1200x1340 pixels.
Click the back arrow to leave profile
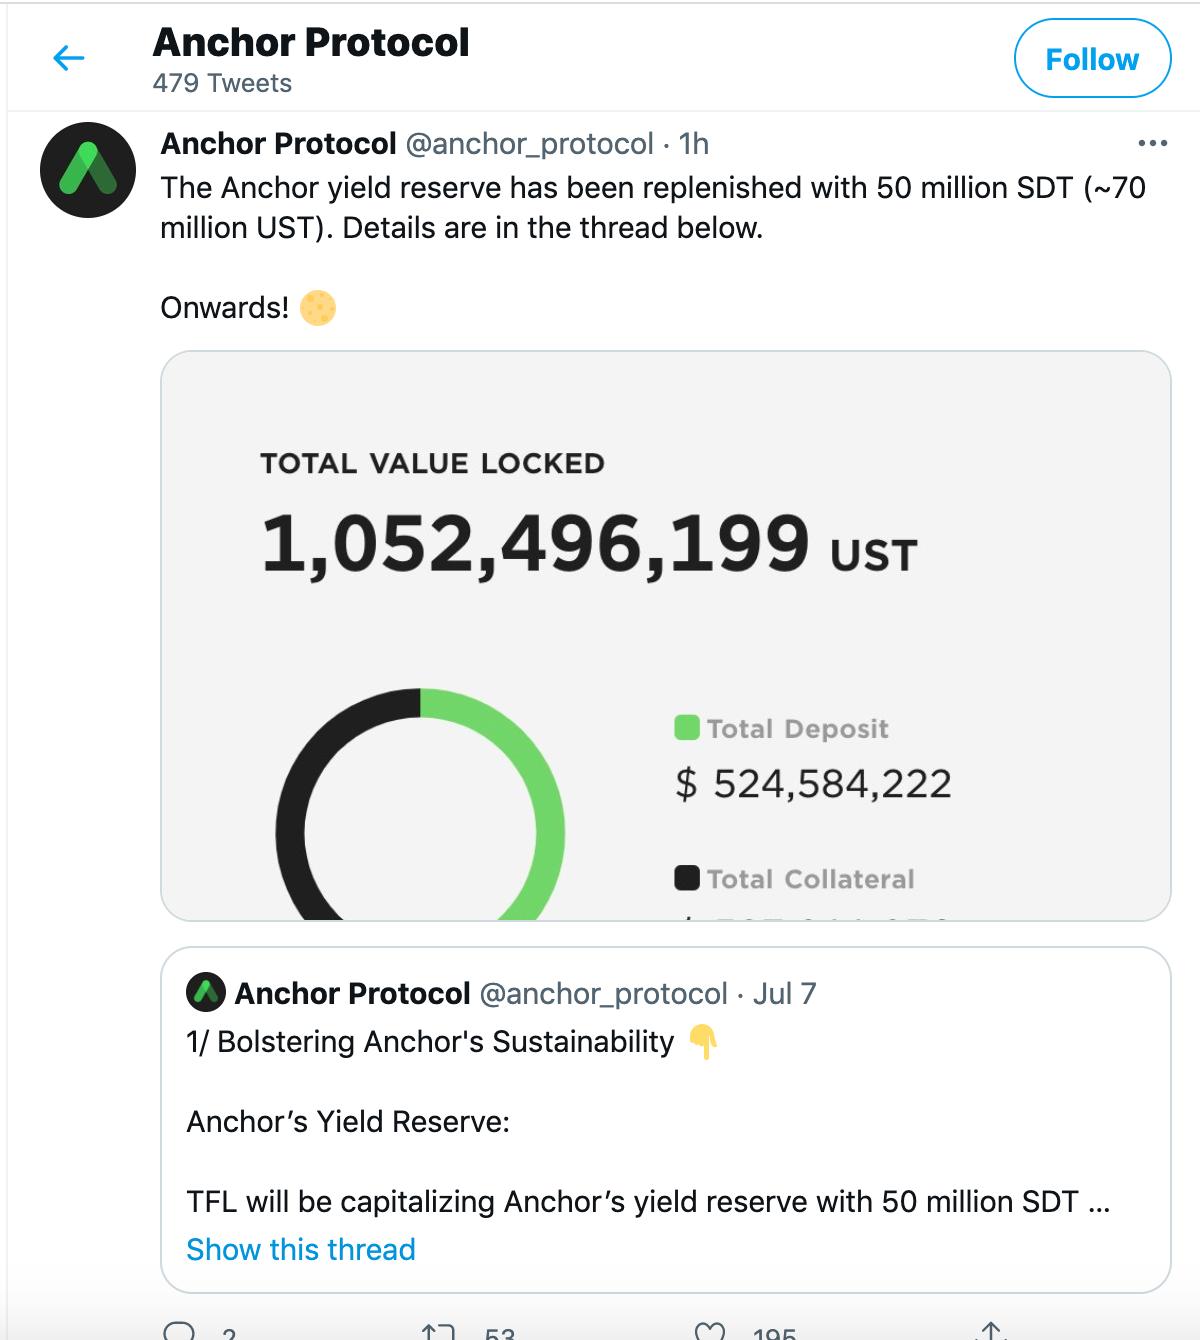point(66,58)
